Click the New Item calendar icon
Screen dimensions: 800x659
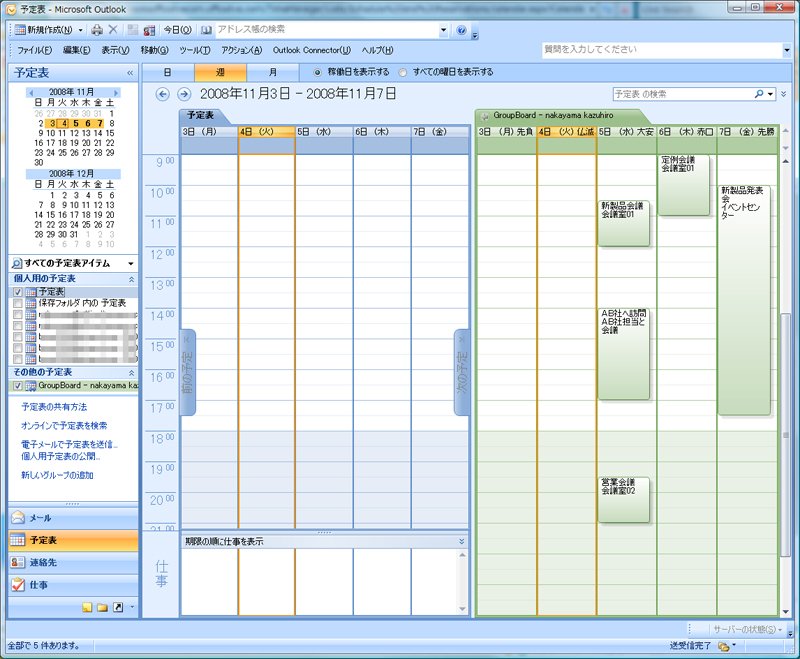click(20, 30)
